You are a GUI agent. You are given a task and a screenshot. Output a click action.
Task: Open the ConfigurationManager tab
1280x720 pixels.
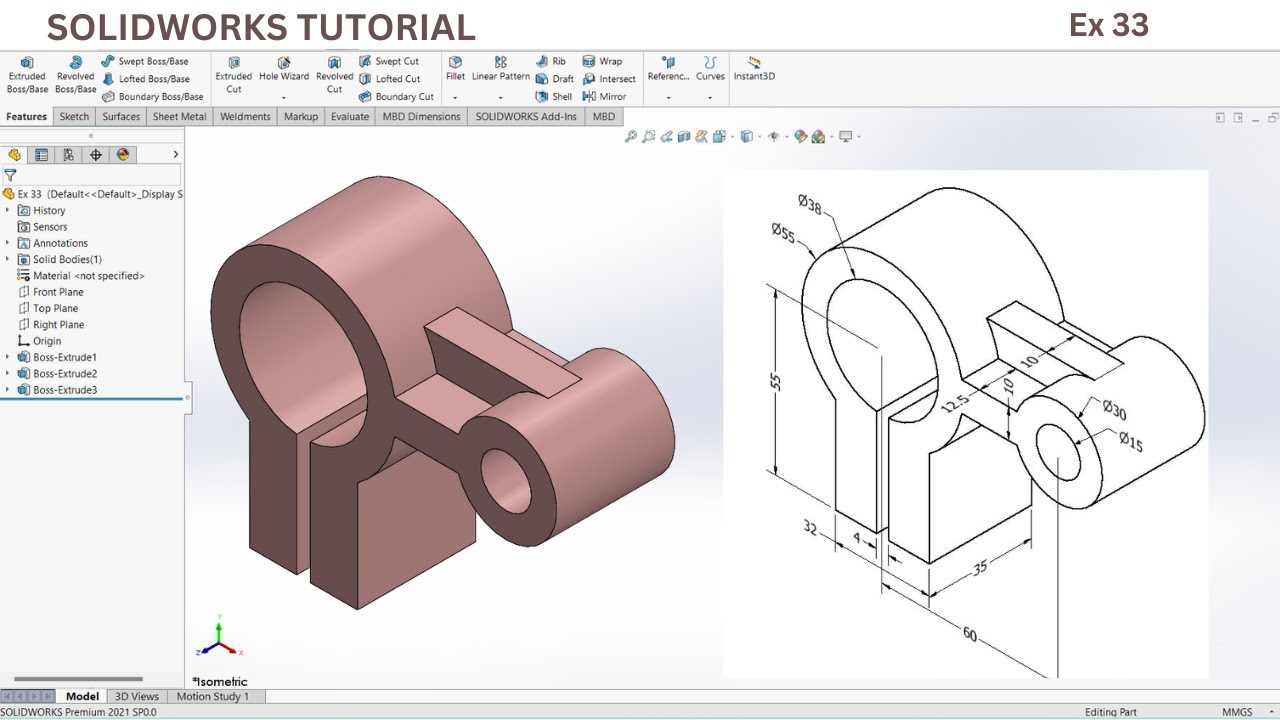tap(68, 155)
